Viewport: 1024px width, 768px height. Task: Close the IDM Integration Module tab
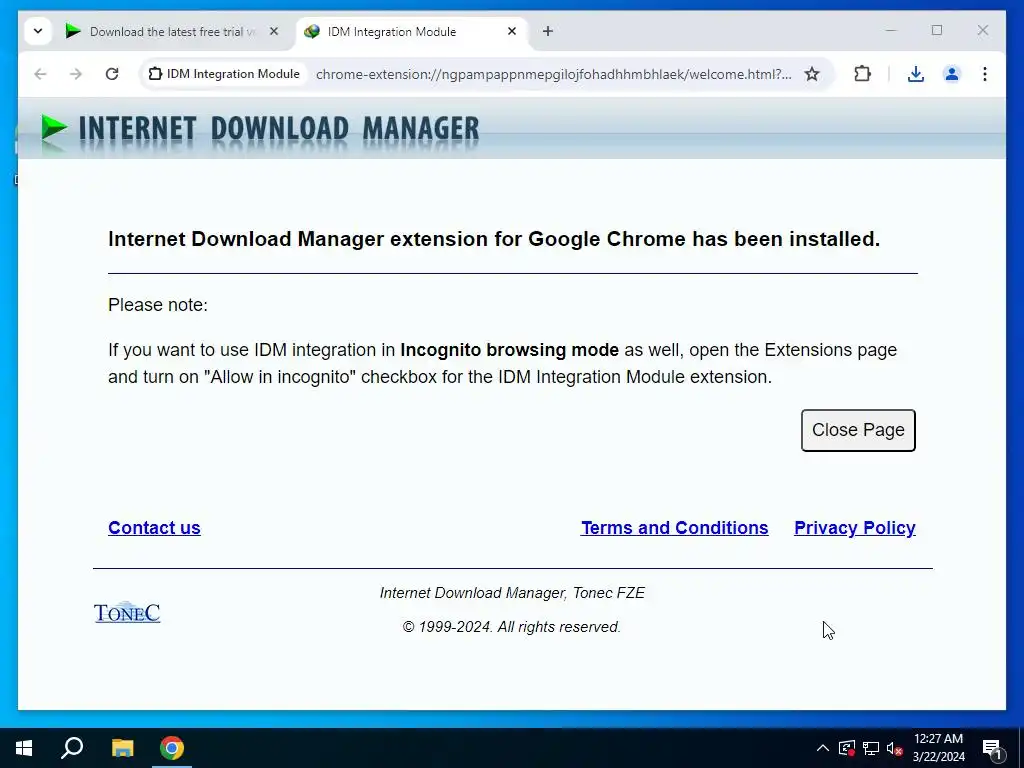pyautogui.click(x=512, y=31)
